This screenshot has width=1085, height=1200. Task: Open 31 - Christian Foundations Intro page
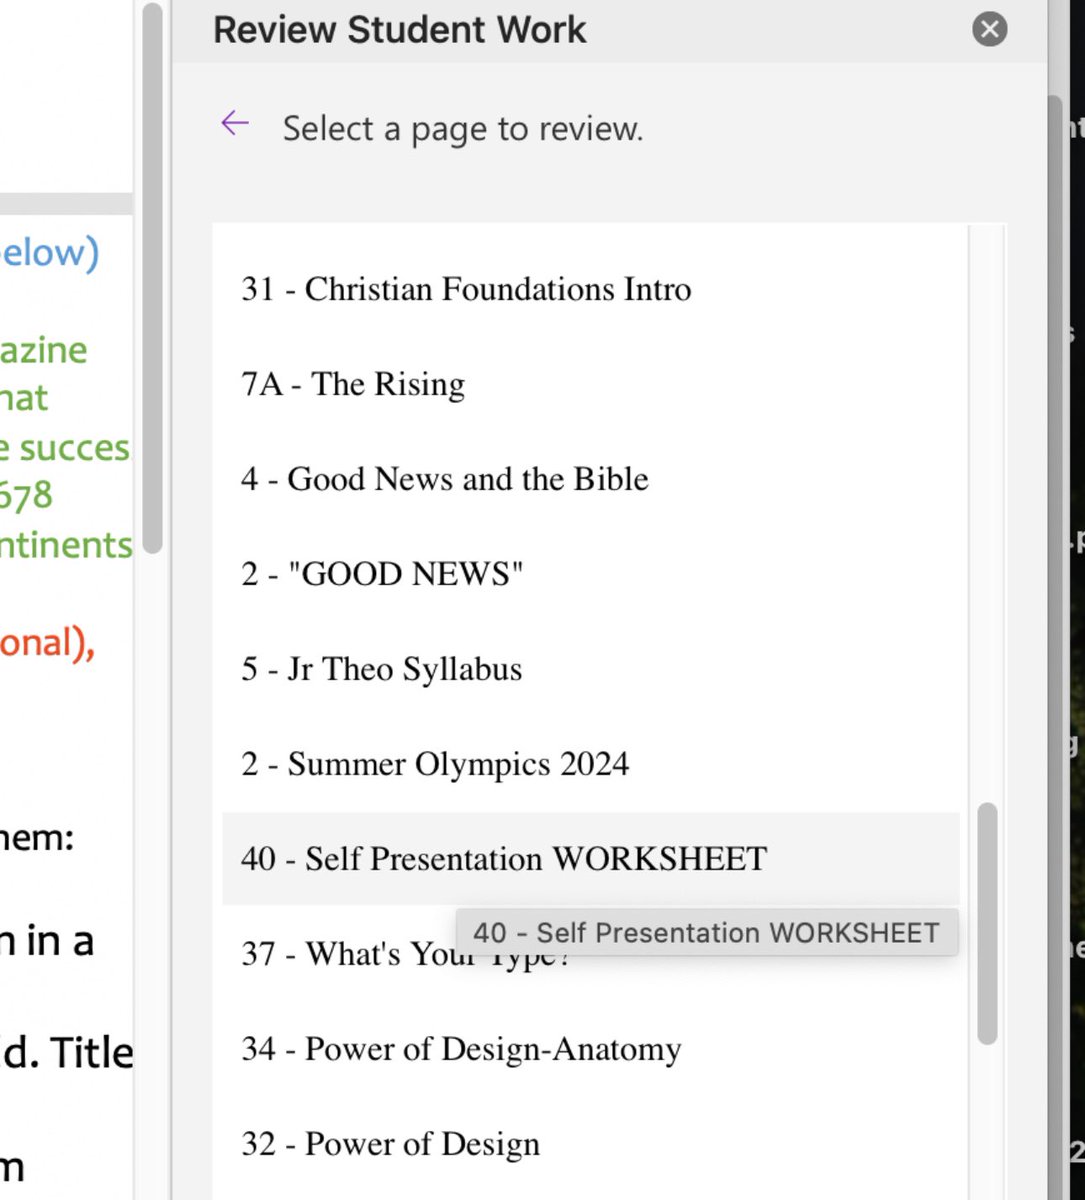[x=590, y=289]
